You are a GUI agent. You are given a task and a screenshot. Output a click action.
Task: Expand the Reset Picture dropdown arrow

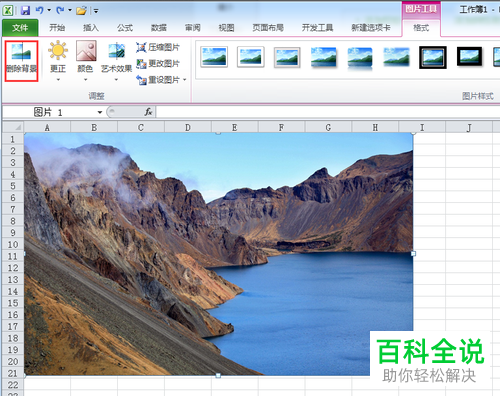[184, 80]
